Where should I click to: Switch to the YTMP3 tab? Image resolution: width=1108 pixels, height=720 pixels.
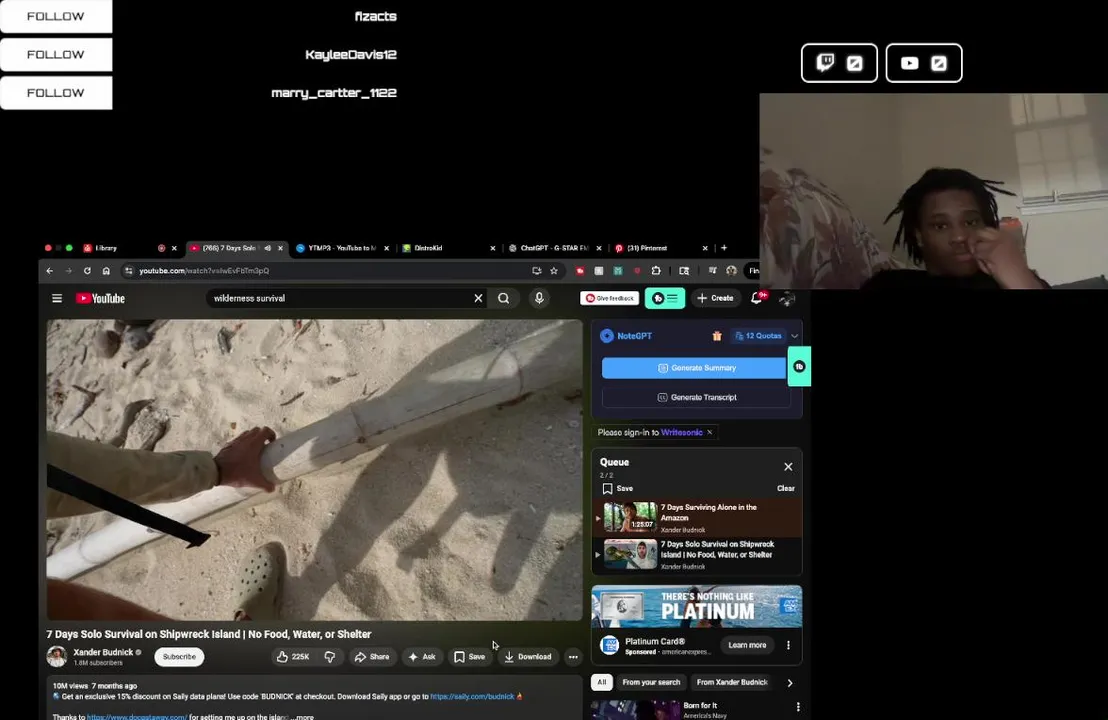pyautogui.click(x=341, y=248)
